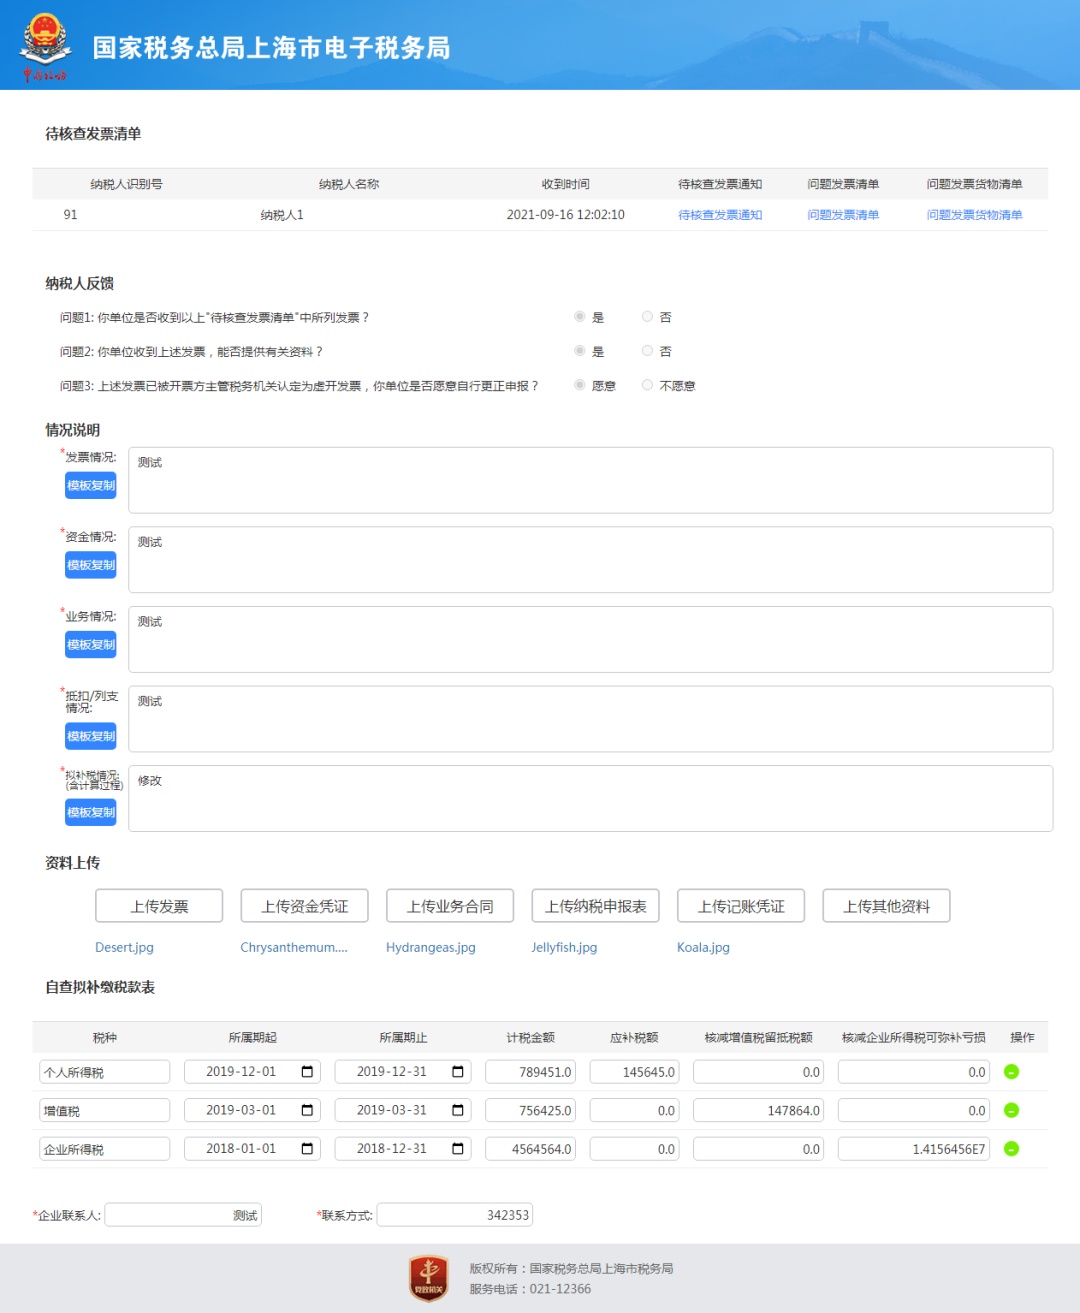1080x1313 pixels.
Task: Select 是 for question 2 about providing materials
Action: 580,351
